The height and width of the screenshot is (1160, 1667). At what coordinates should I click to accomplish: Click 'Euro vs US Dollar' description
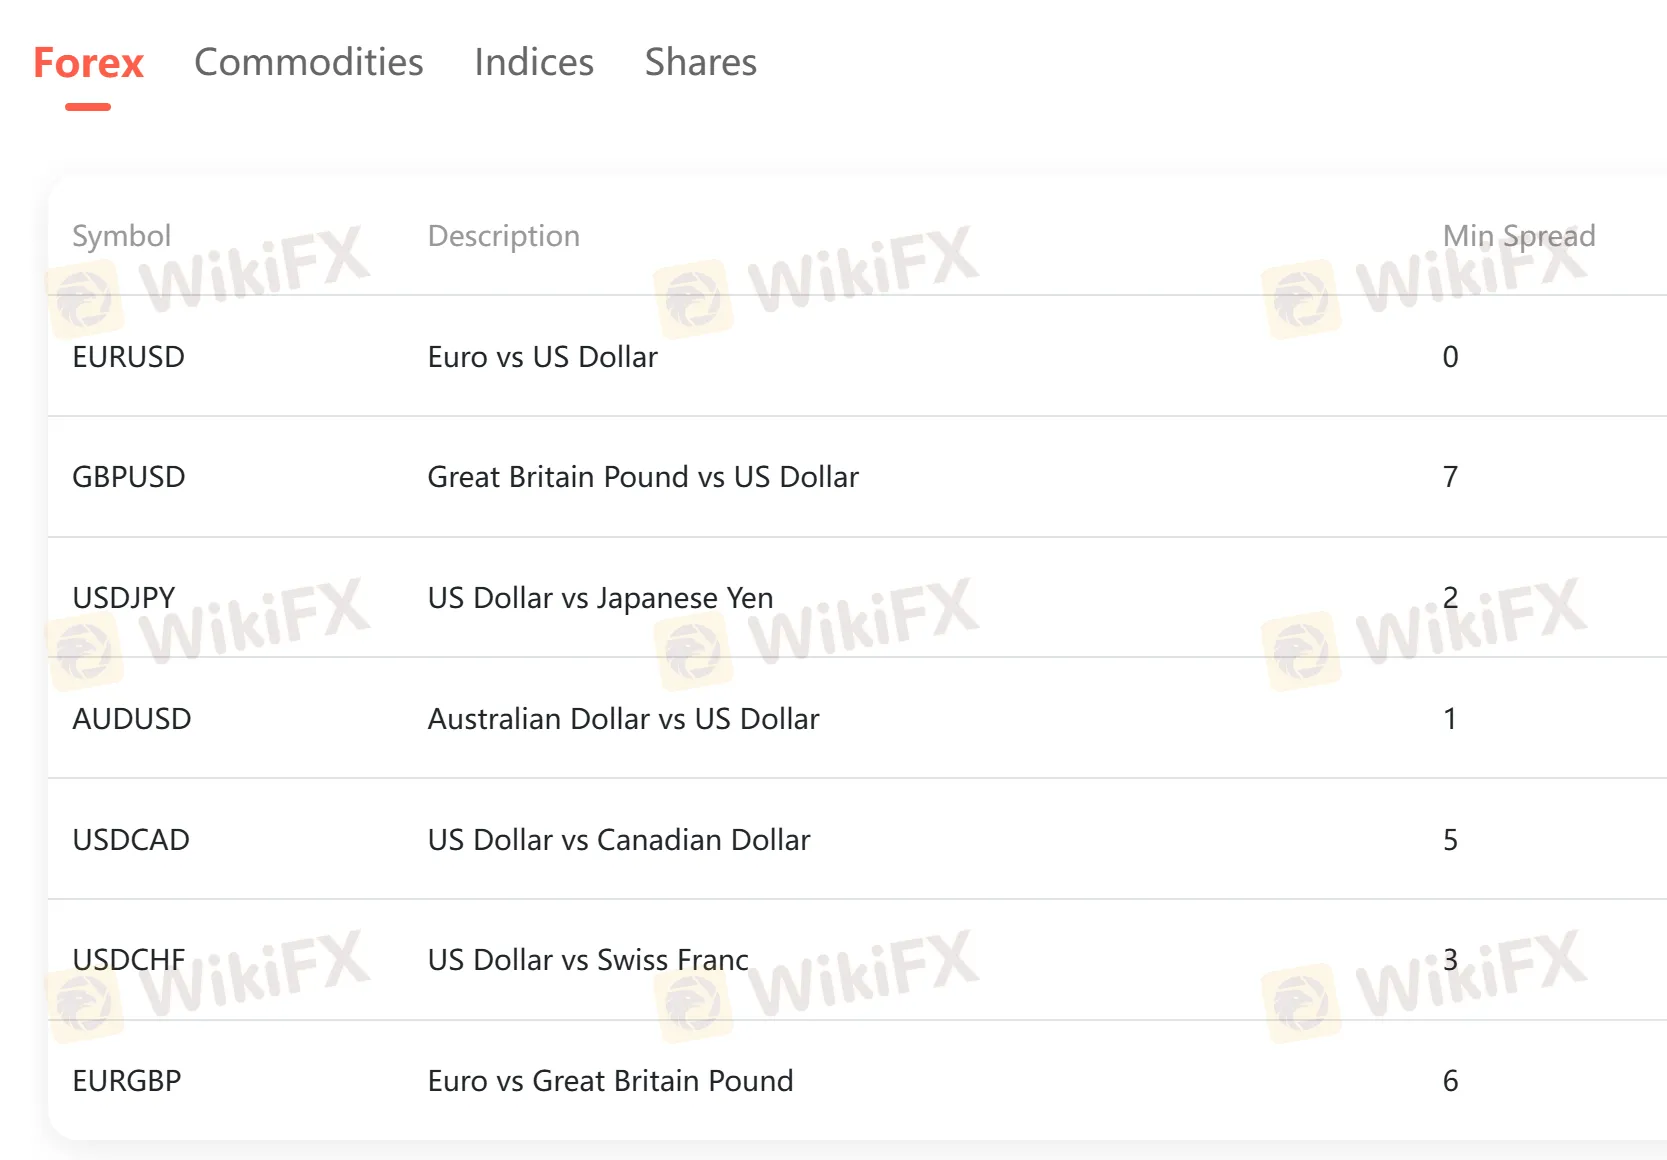coord(542,357)
